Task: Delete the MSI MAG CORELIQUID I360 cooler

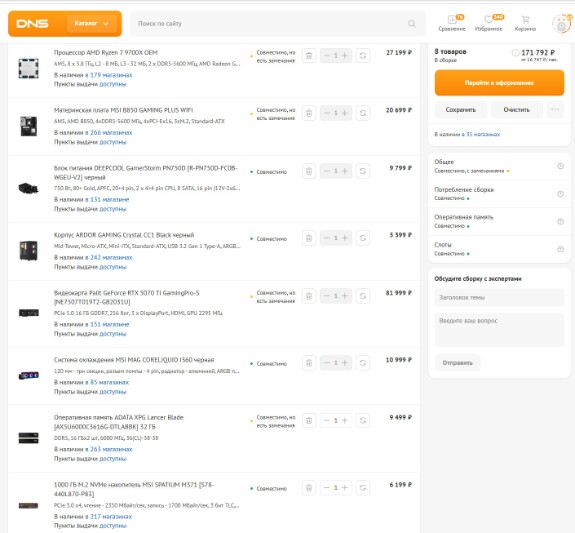Action: pyautogui.click(x=309, y=363)
